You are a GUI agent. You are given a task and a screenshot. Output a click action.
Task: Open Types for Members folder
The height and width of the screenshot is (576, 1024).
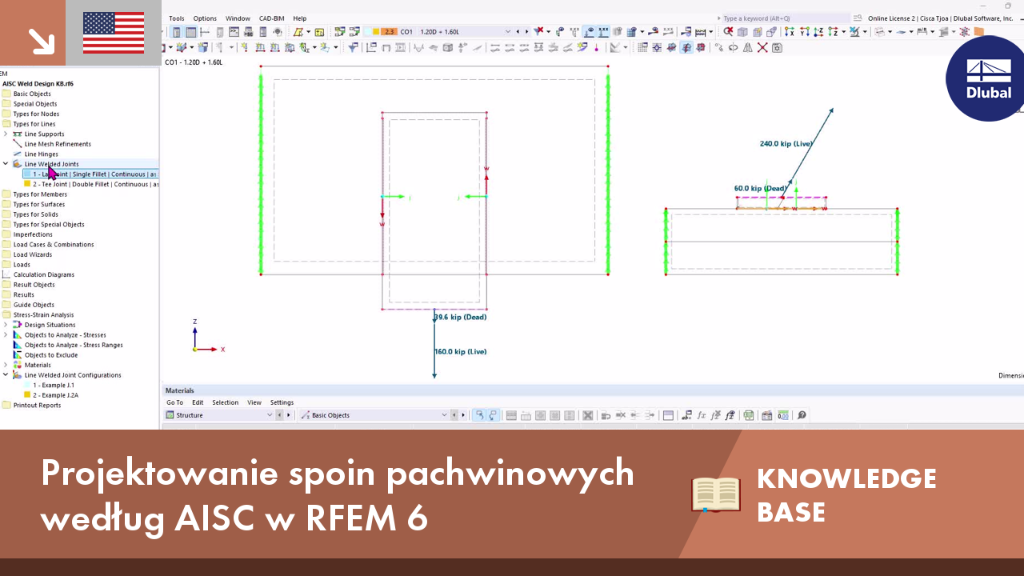40,194
